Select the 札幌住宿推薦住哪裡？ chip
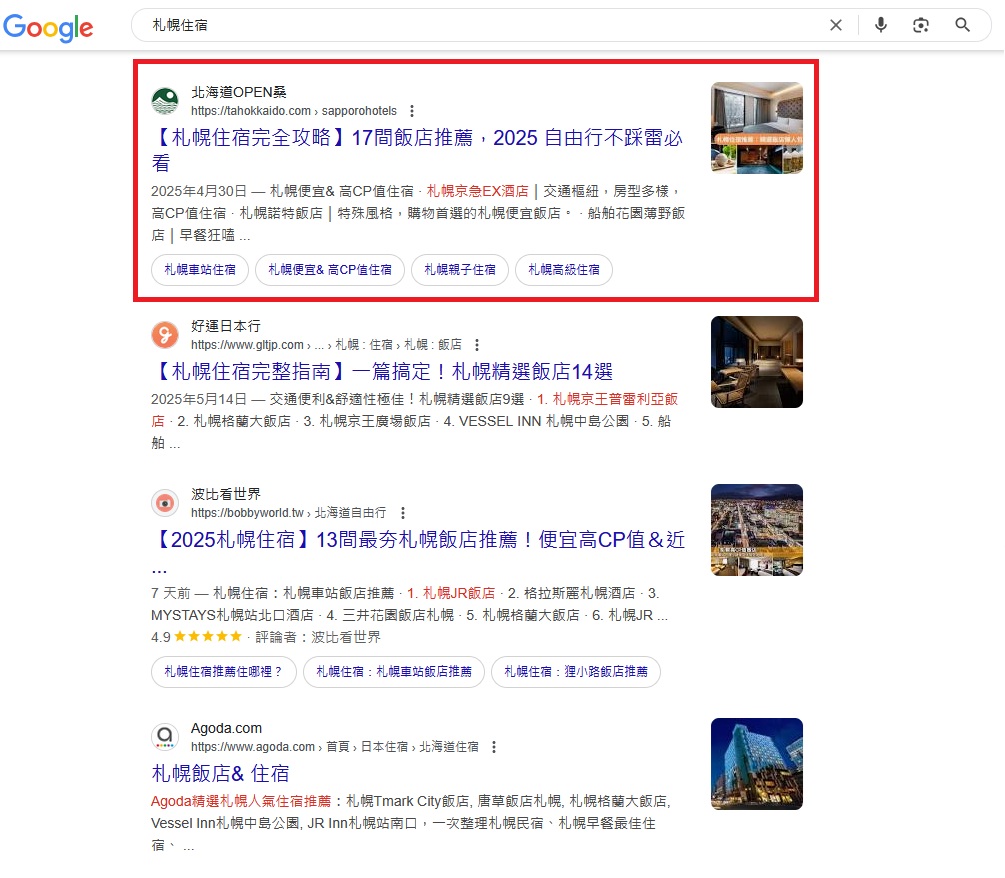1005x878 pixels. point(224,672)
